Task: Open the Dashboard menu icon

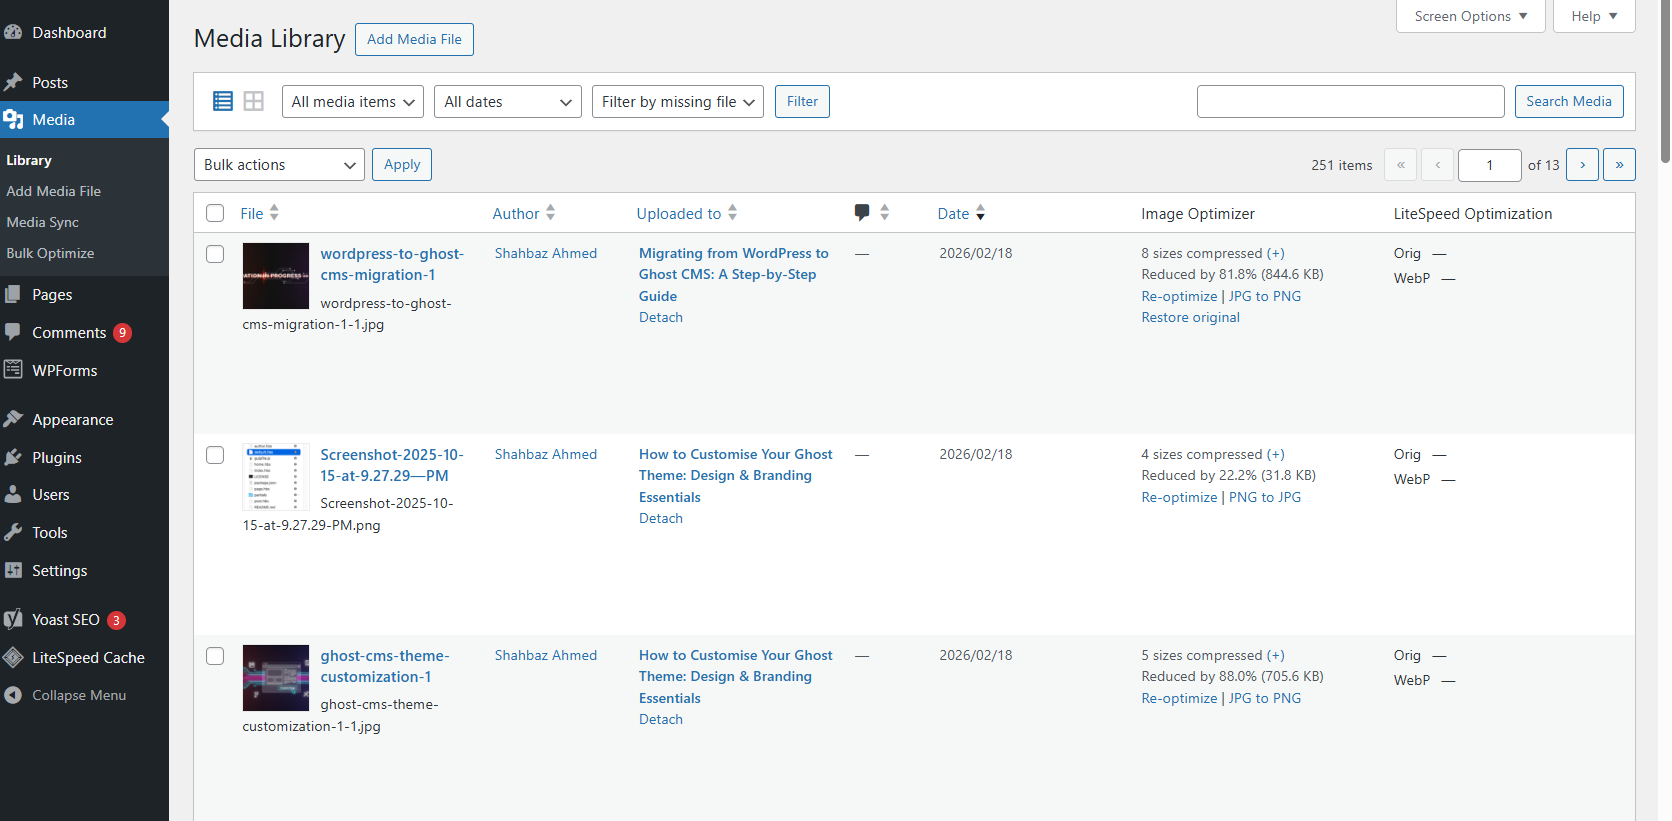Action: click(13, 32)
